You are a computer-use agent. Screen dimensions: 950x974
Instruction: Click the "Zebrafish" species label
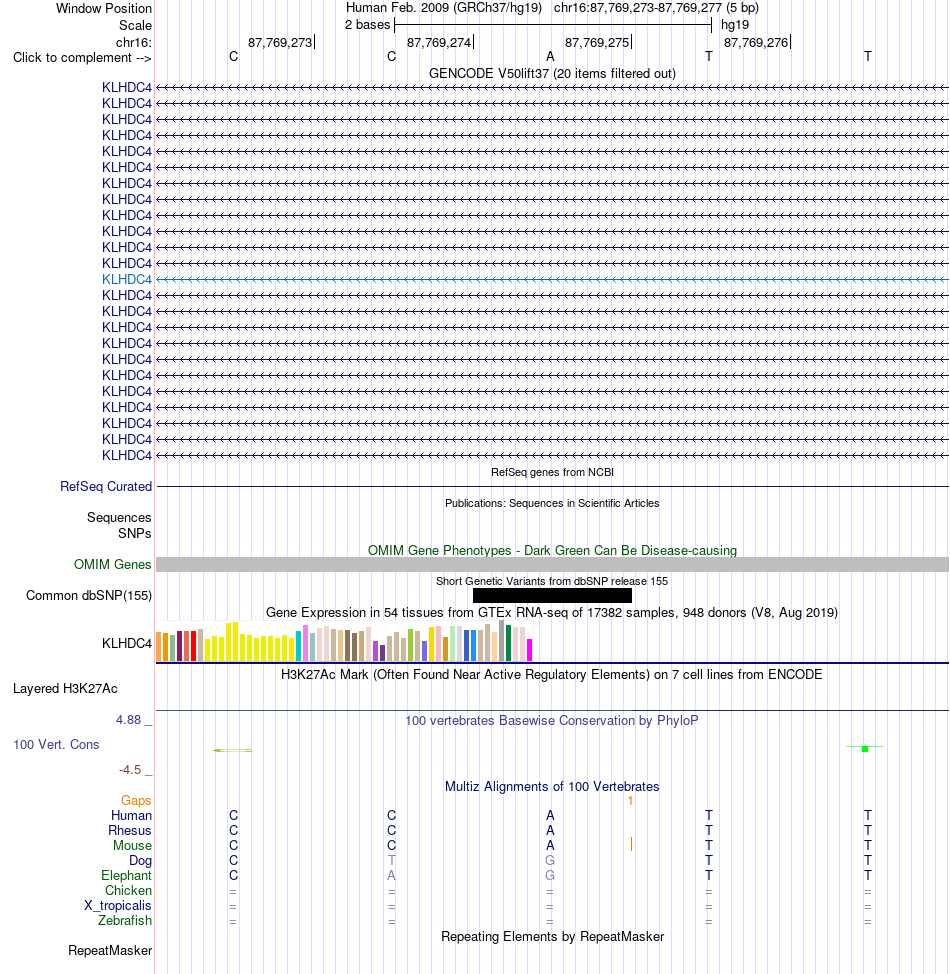124,921
